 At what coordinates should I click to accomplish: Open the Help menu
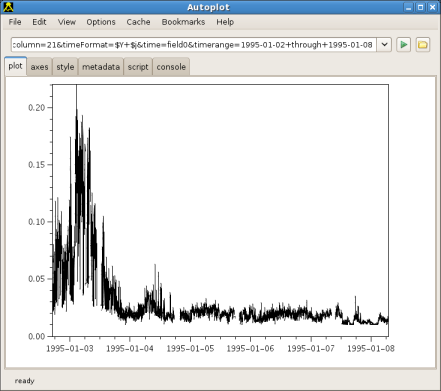click(225, 22)
